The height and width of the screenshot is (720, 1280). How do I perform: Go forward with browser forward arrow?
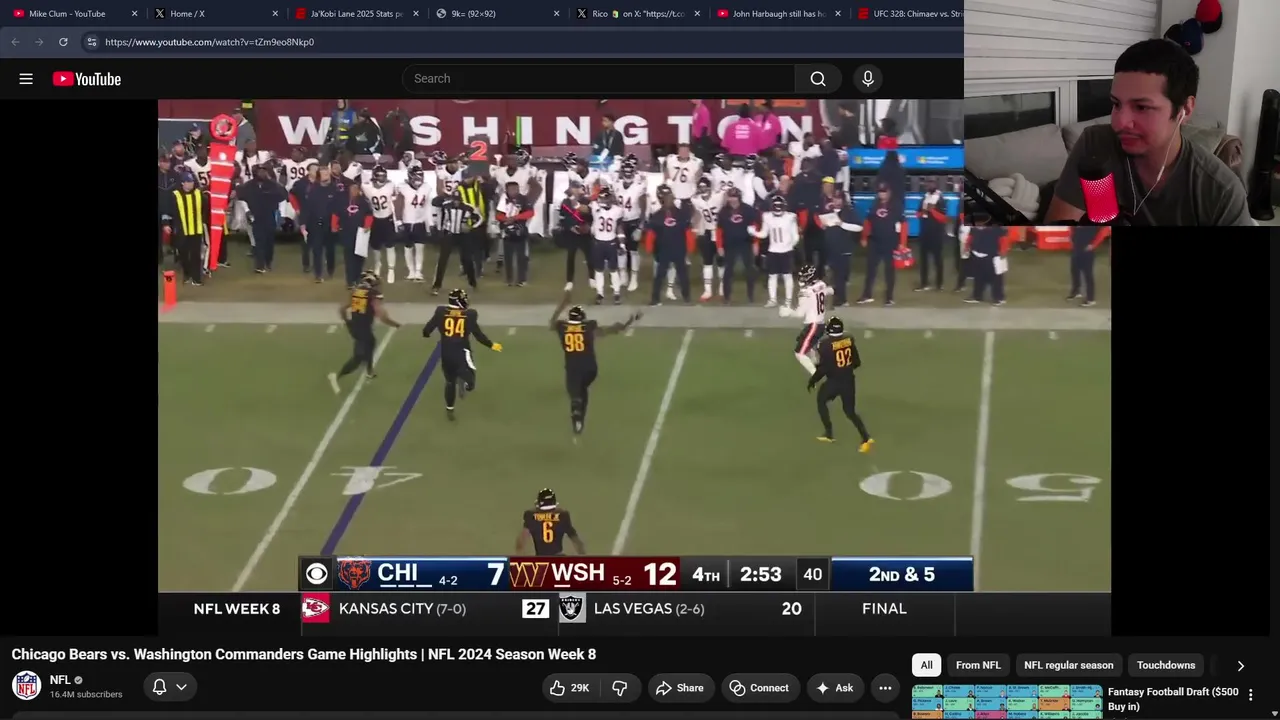click(39, 42)
